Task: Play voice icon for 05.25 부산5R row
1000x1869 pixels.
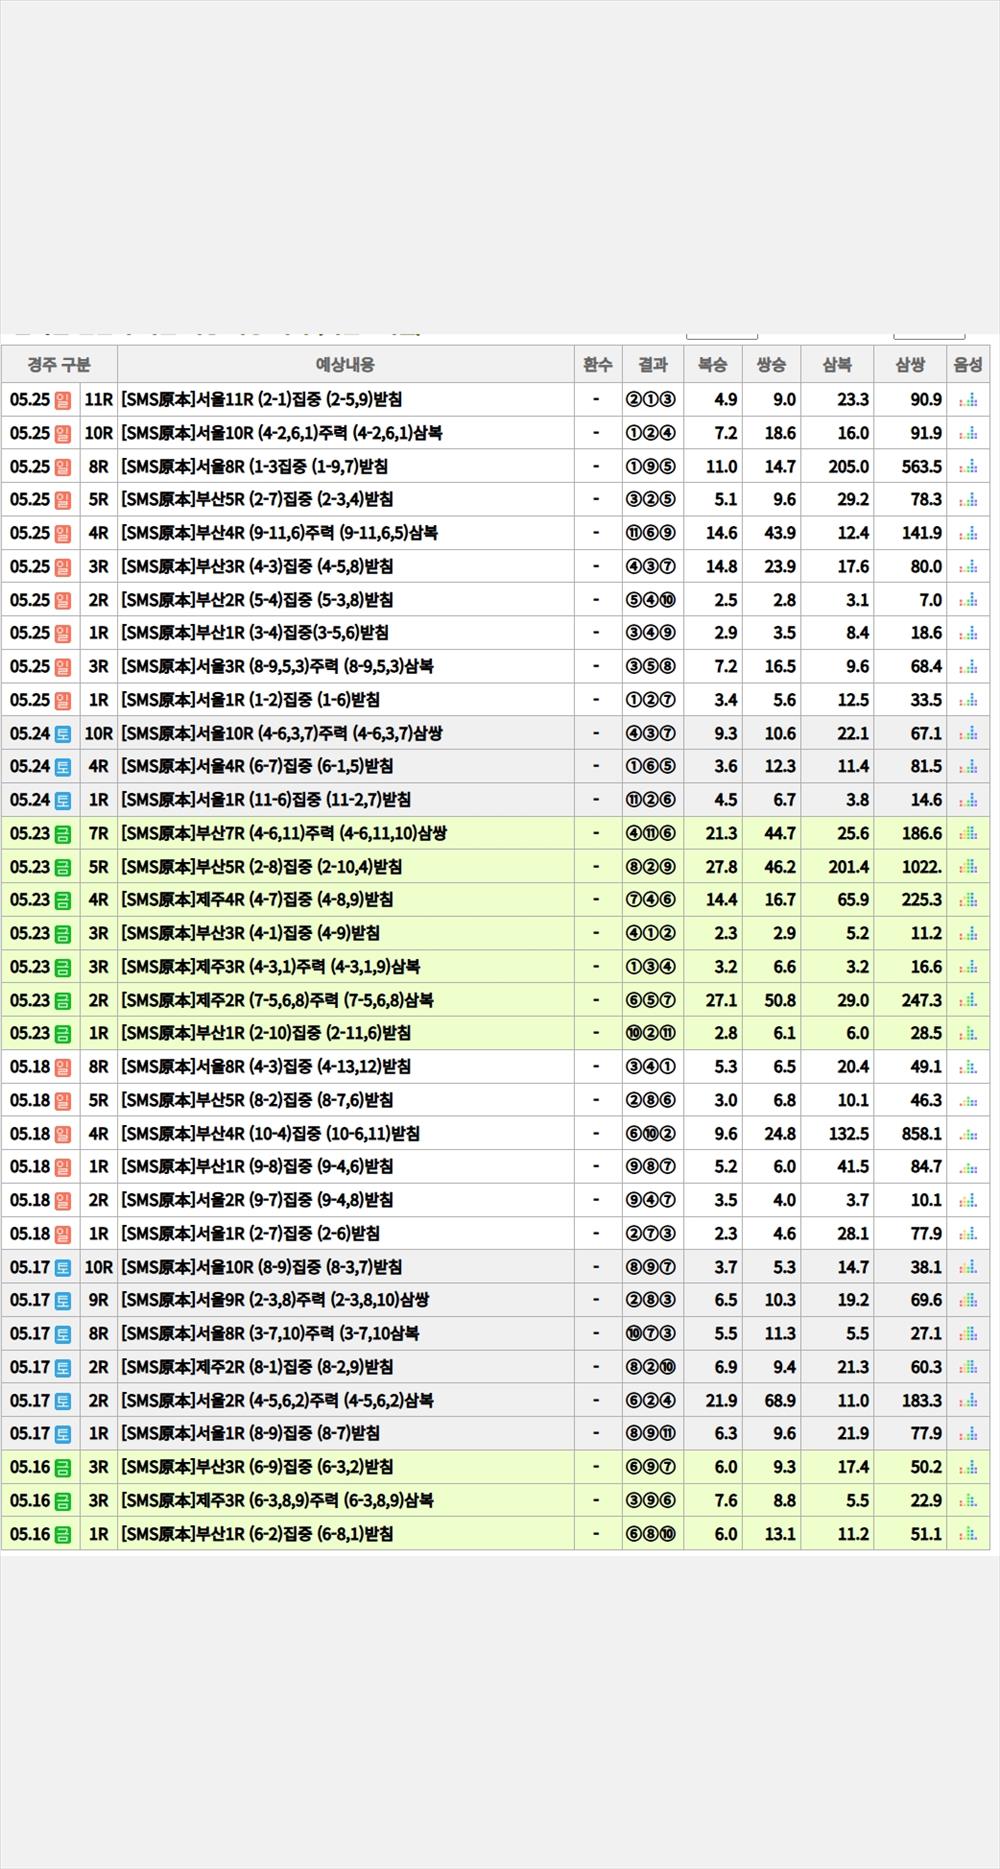Action: point(968,500)
